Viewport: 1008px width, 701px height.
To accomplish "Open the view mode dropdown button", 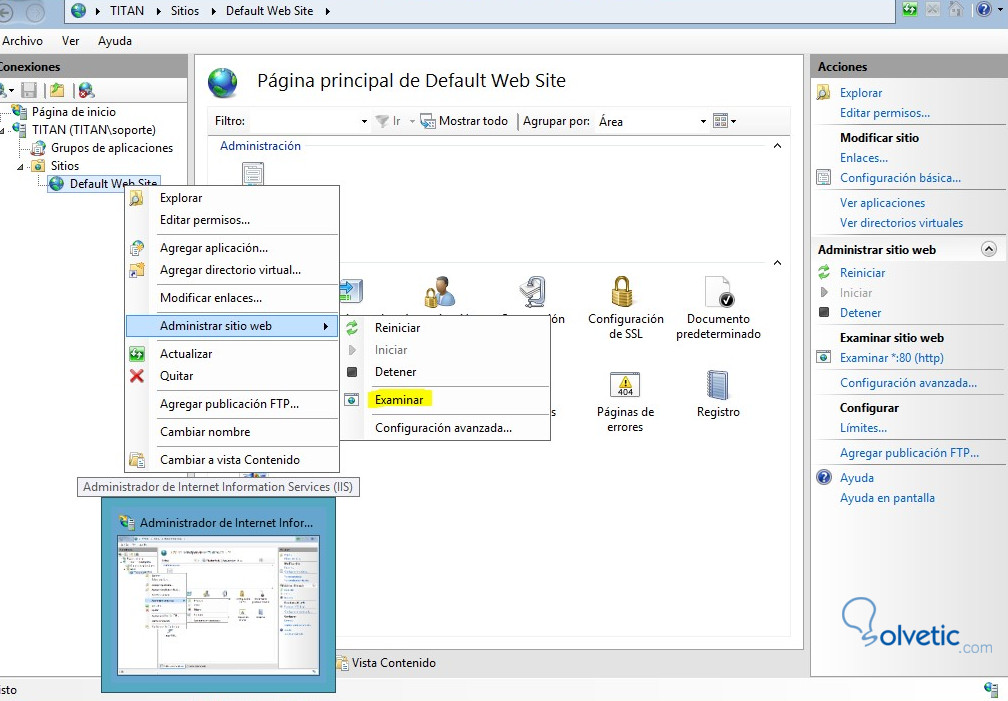I will click(724, 121).
